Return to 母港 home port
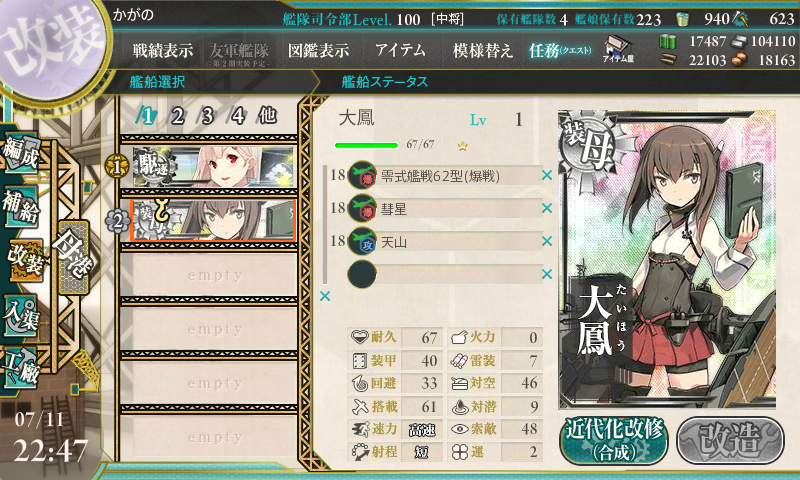This screenshot has width=800, height=480. click(x=74, y=256)
